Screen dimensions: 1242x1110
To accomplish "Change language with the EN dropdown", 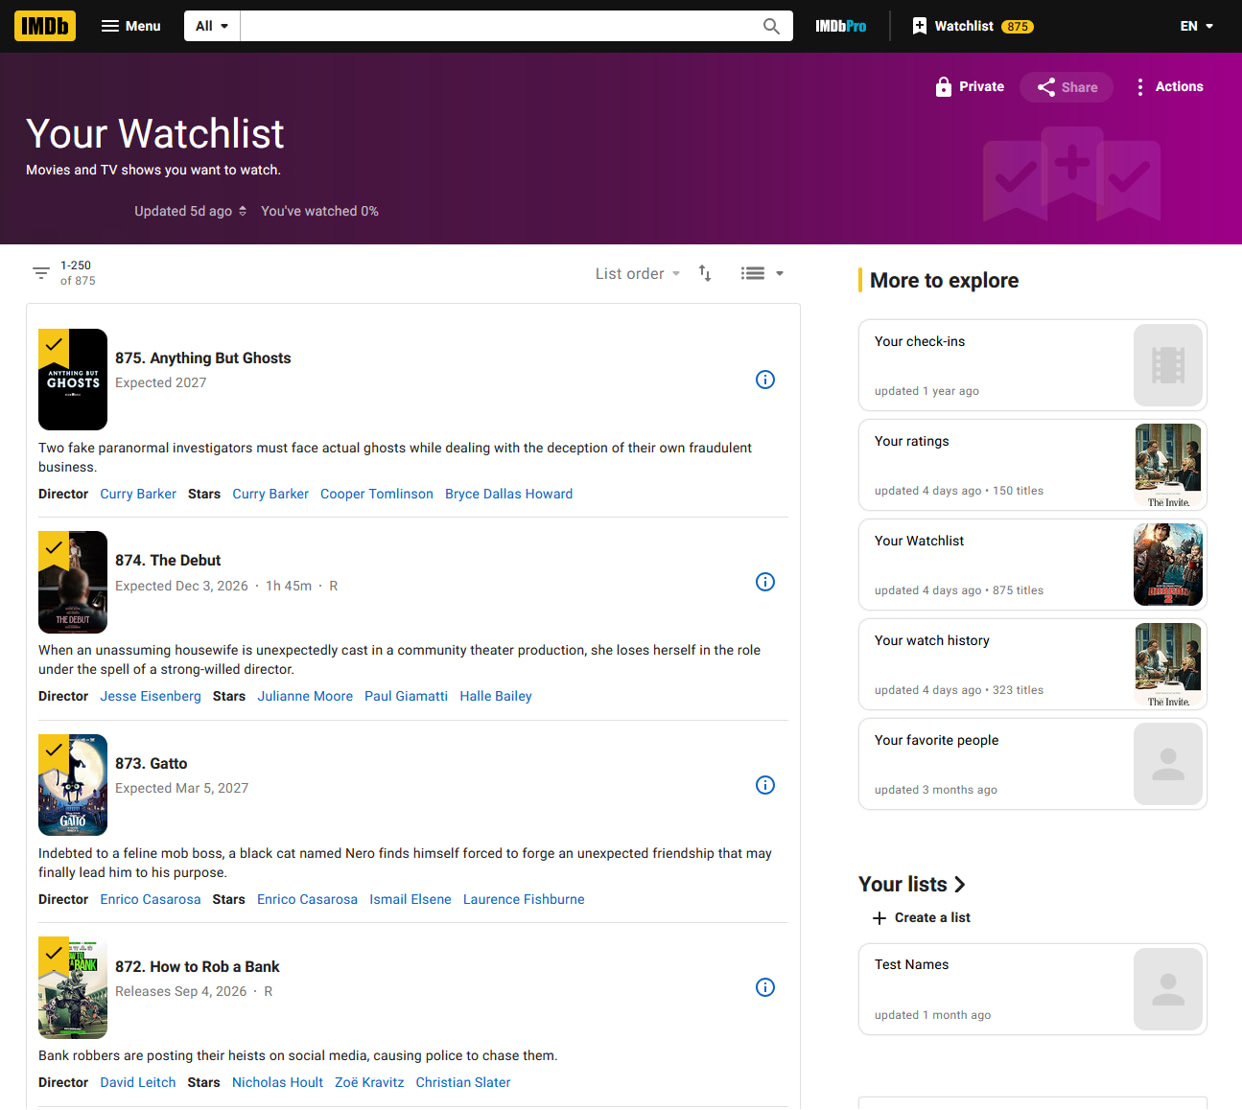I will tap(1197, 26).
